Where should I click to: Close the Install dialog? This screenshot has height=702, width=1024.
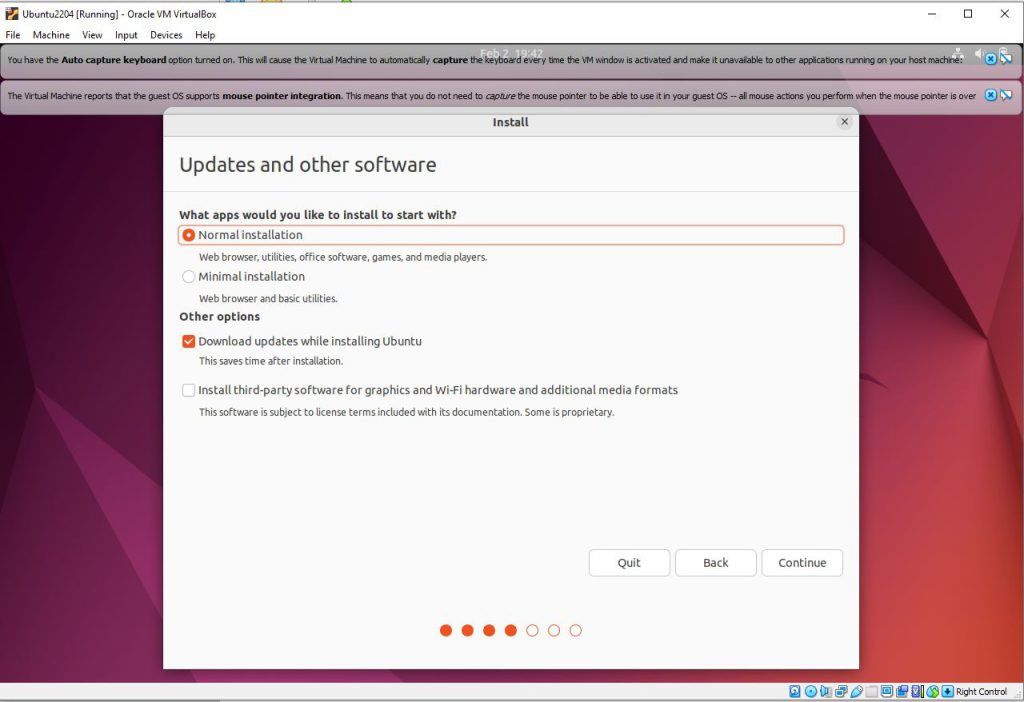[x=844, y=122]
